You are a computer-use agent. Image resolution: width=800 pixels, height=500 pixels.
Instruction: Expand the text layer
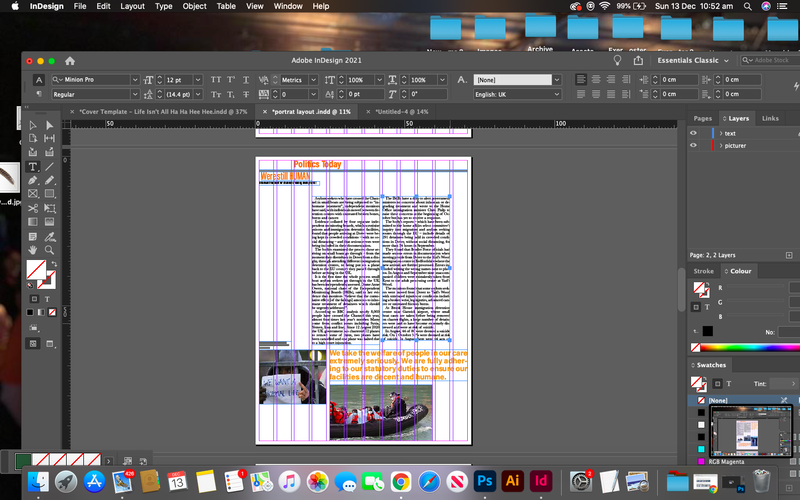(721, 133)
